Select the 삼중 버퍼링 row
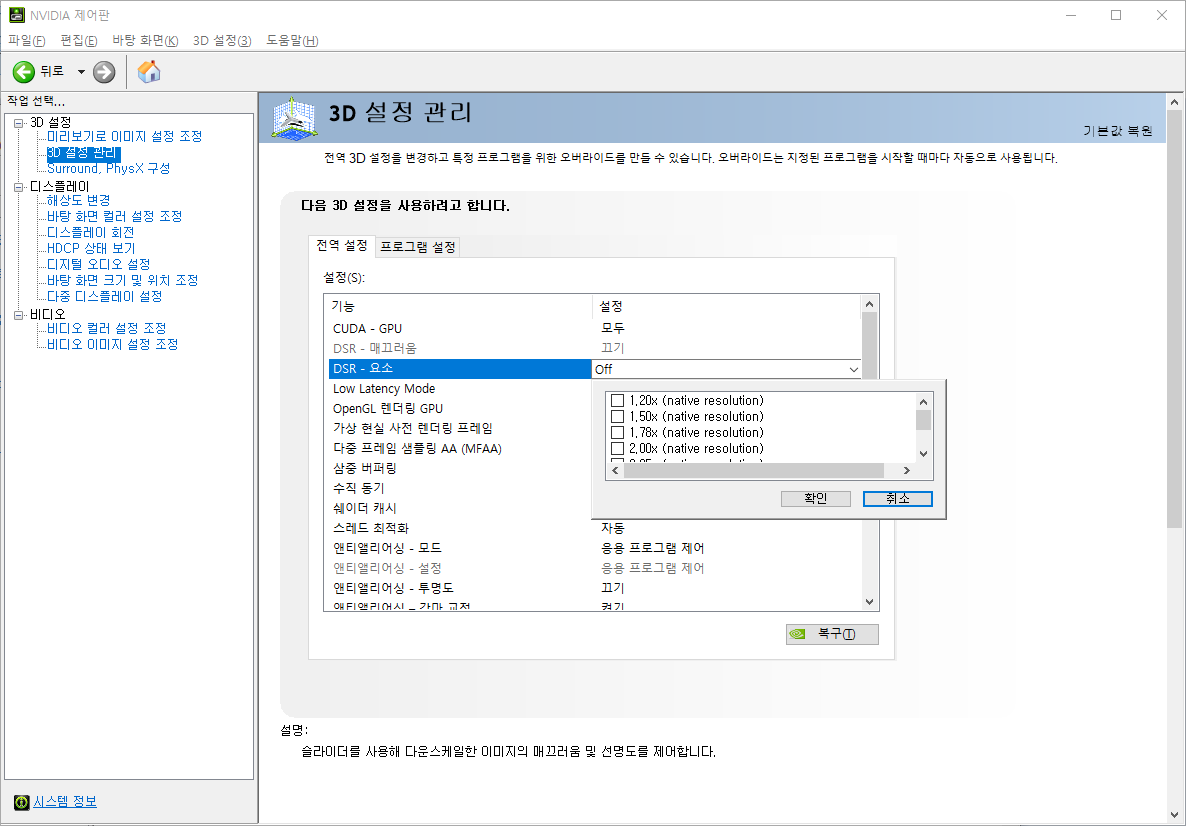 coord(460,468)
